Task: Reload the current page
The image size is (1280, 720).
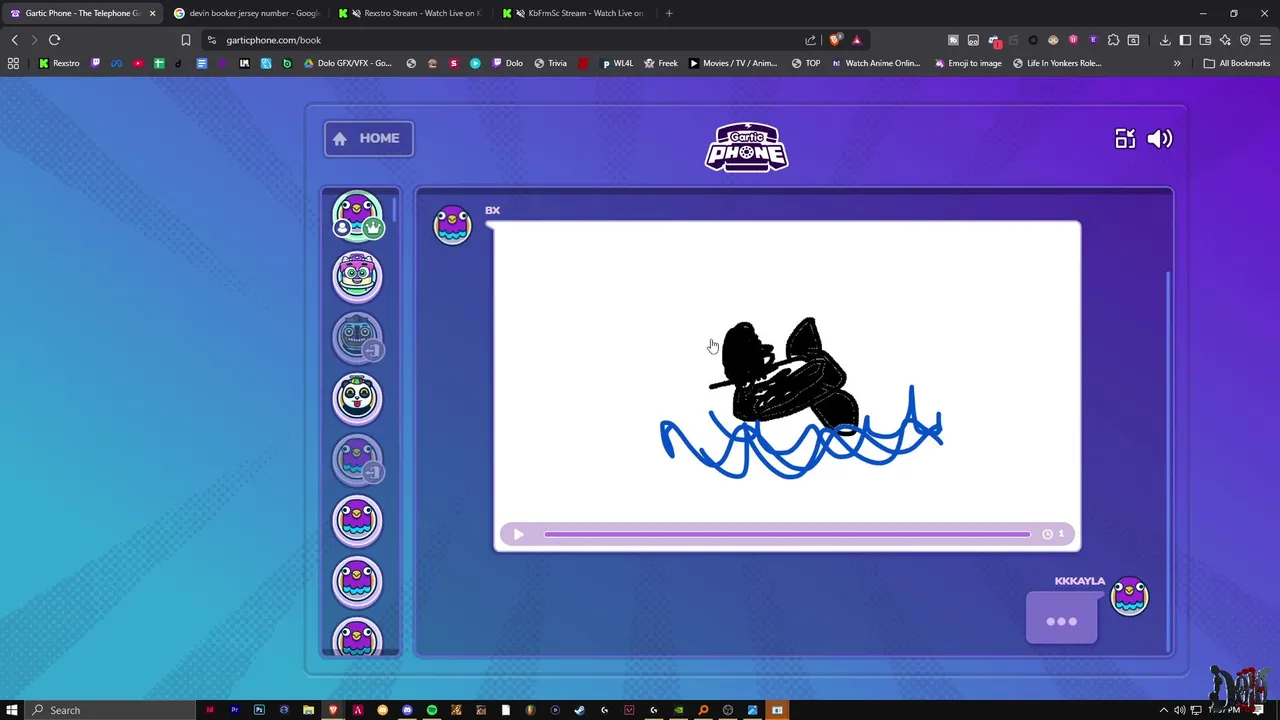Action: [54, 40]
